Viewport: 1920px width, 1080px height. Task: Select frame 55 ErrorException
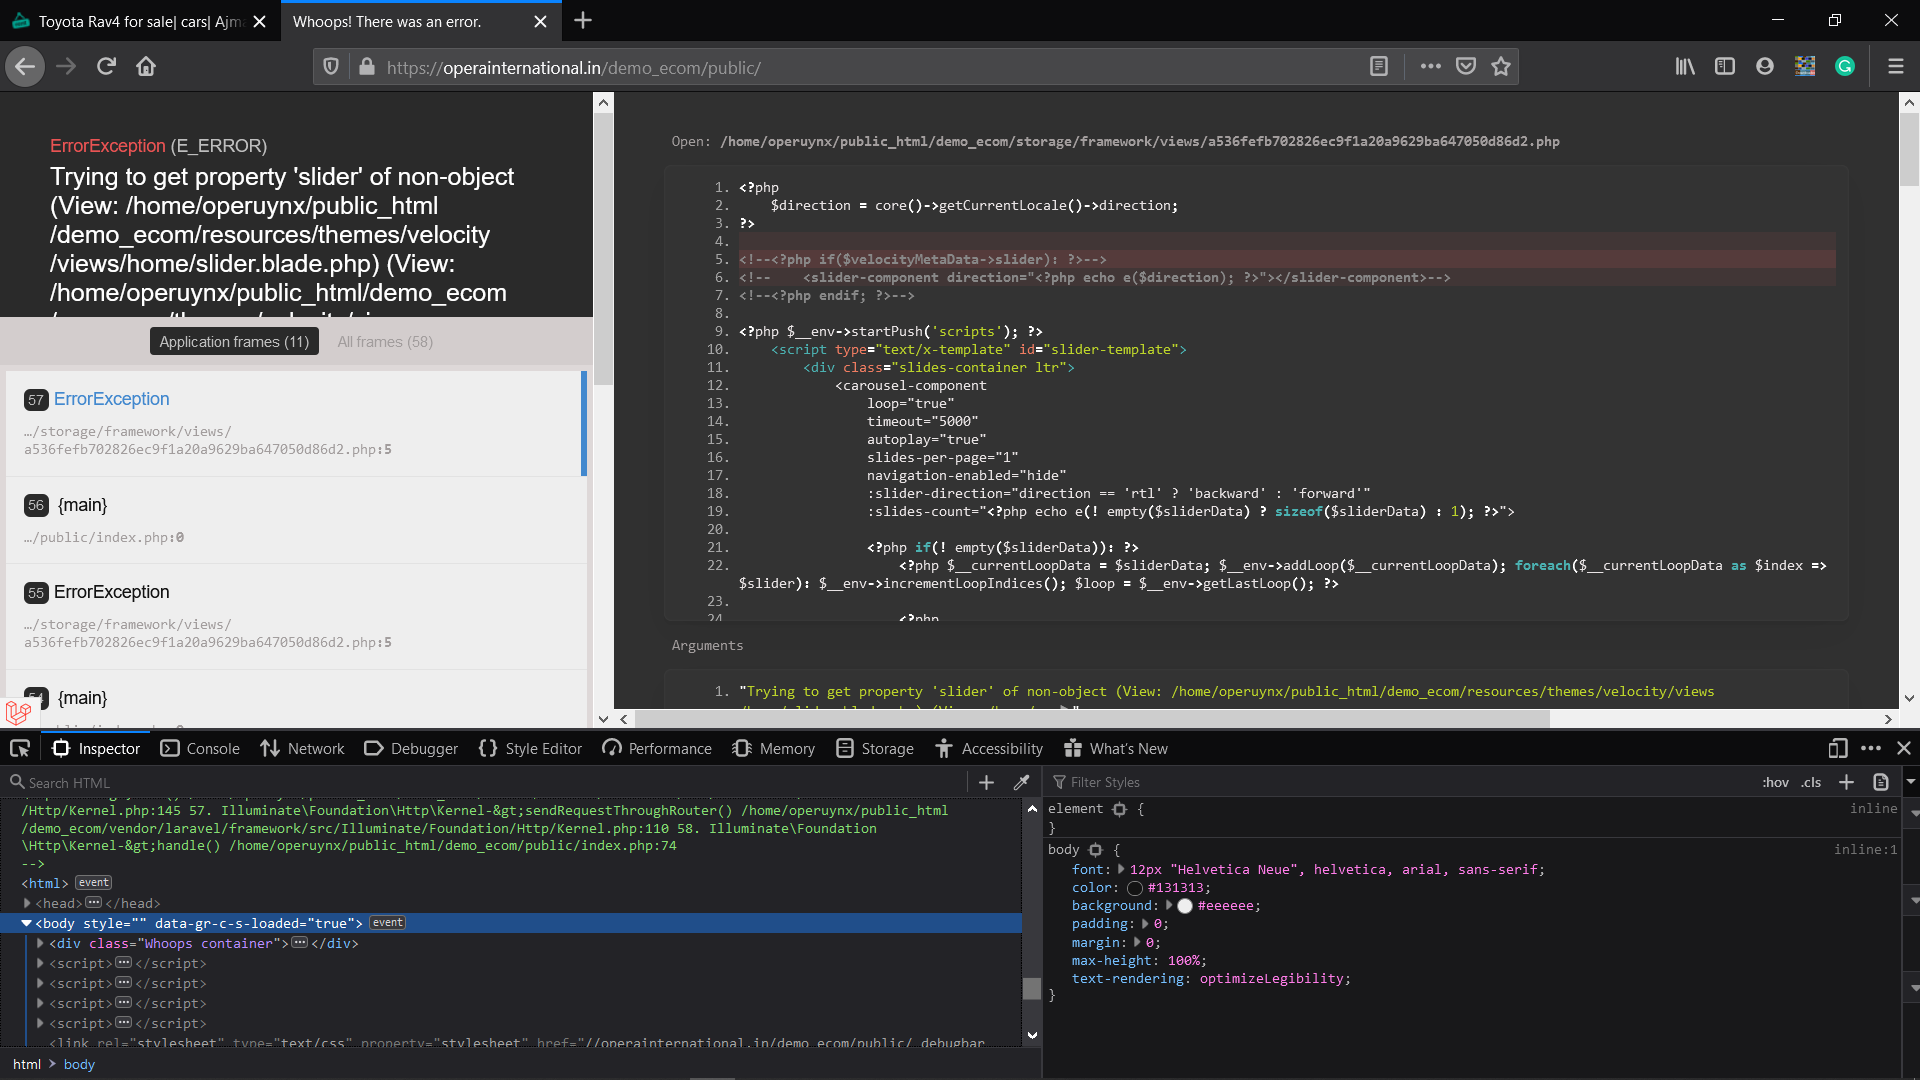[294, 616]
